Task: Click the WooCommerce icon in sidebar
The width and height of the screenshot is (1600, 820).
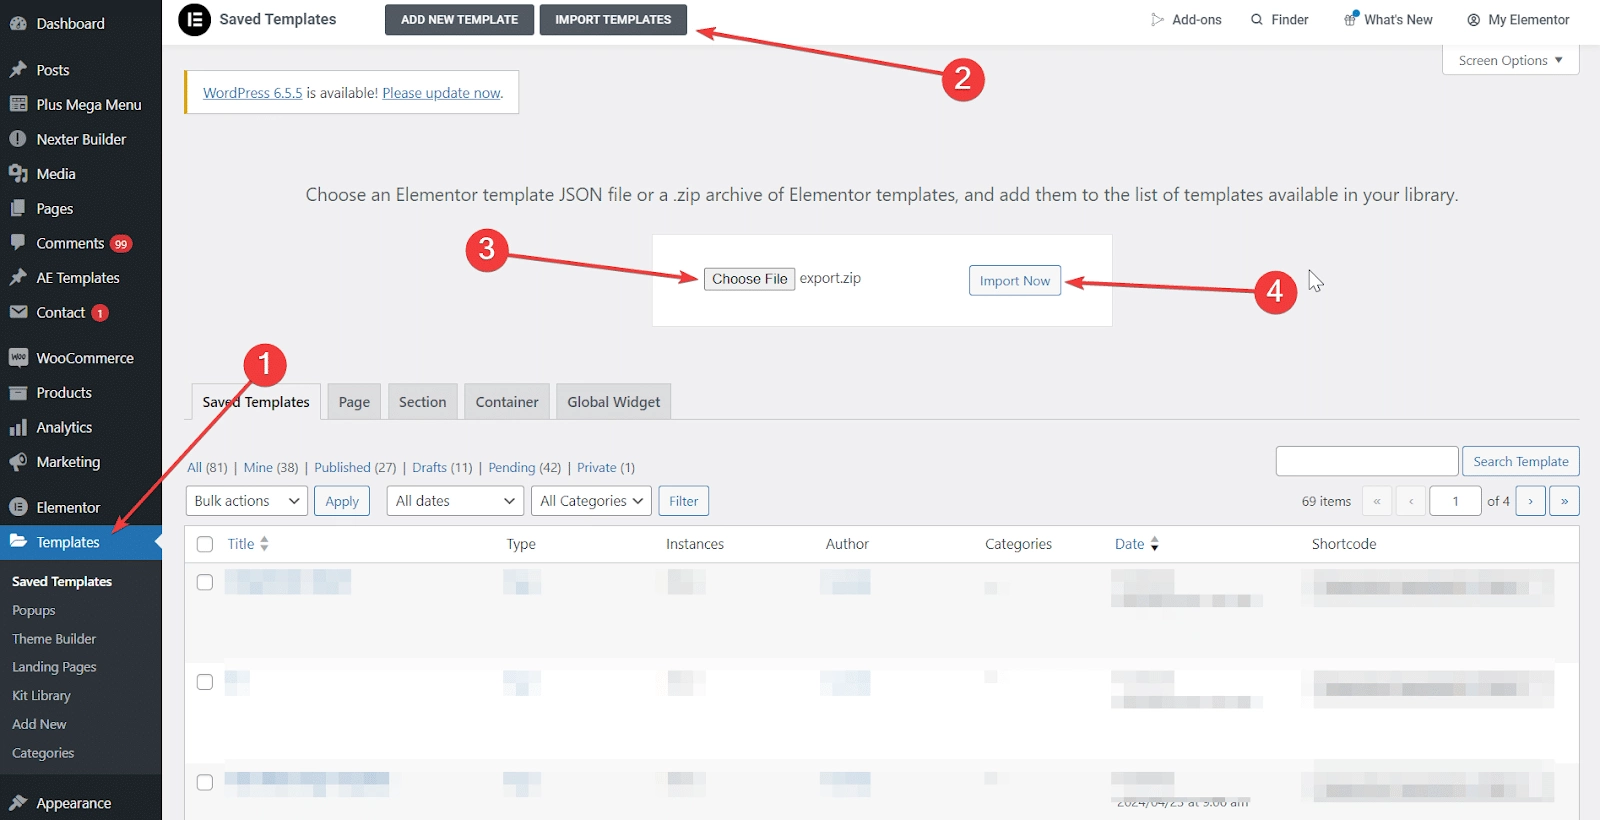Action: point(18,358)
